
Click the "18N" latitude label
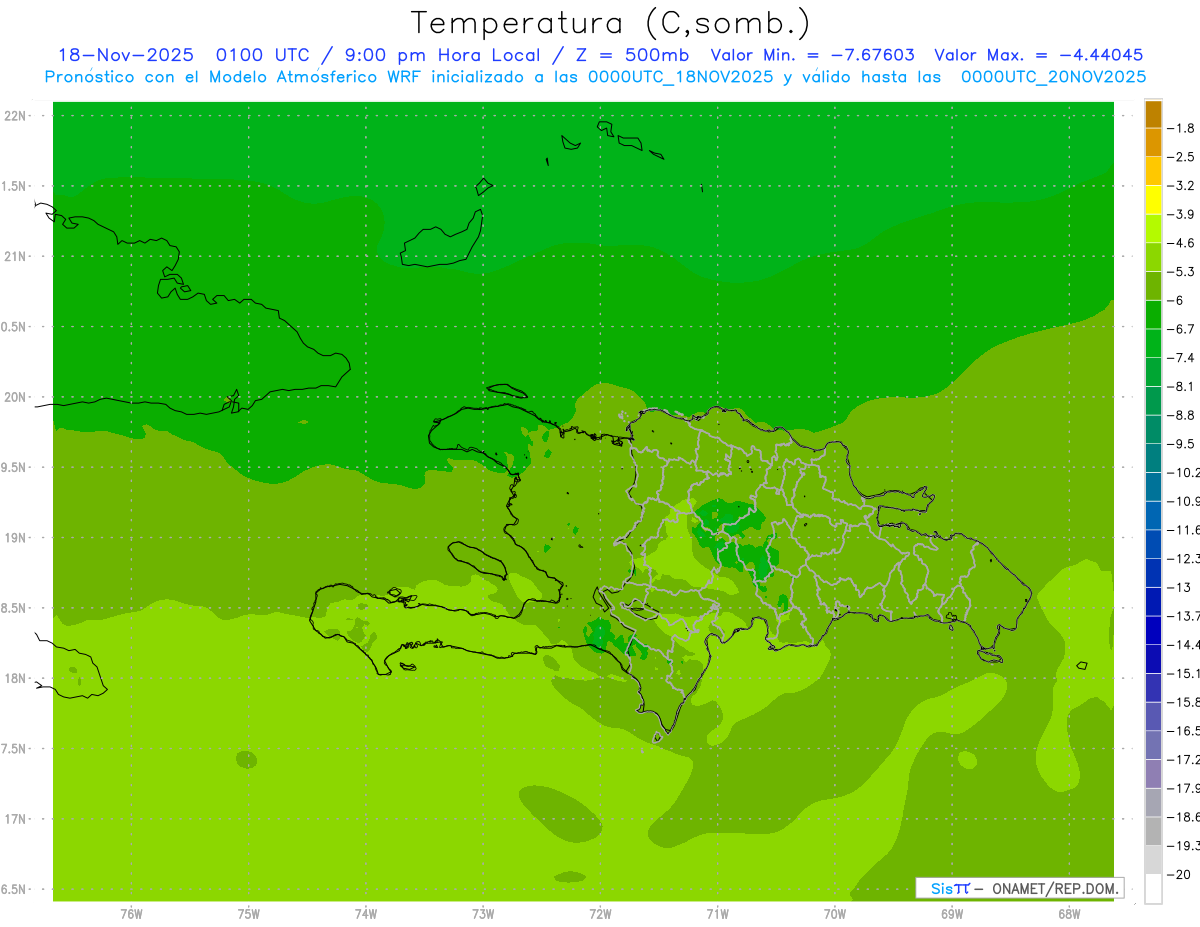click(16, 679)
